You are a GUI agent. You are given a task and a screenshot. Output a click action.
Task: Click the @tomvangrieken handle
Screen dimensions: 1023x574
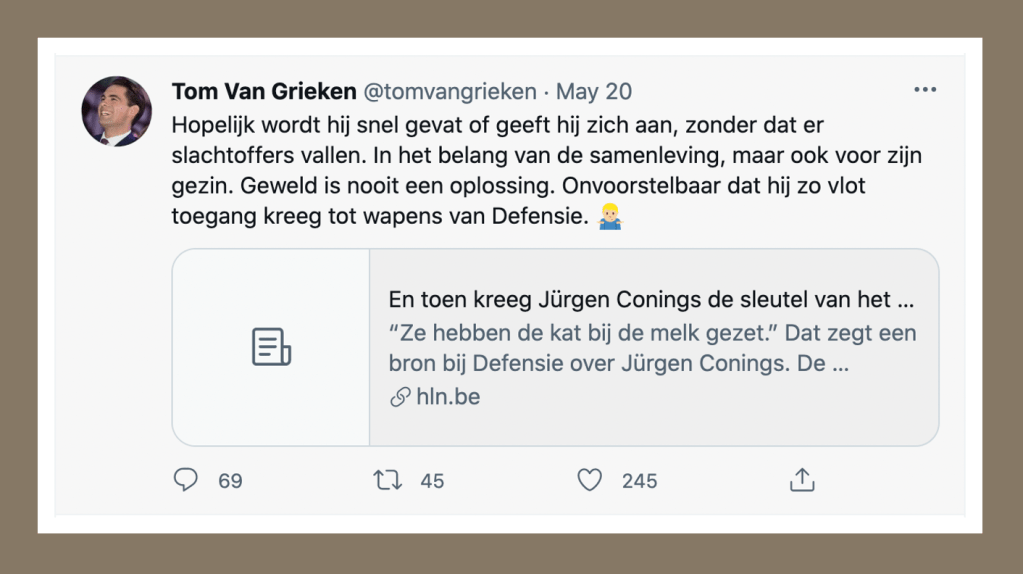coord(449,91)
